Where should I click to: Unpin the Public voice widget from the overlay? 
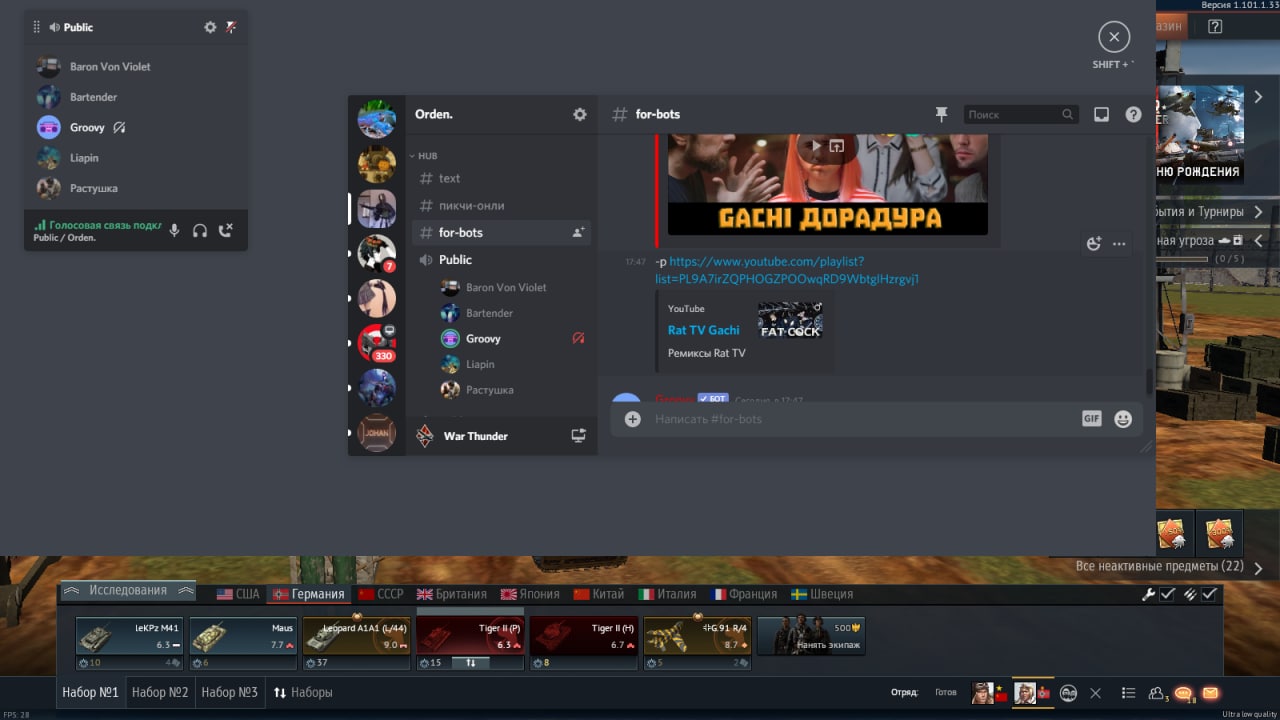coord(231,27)
